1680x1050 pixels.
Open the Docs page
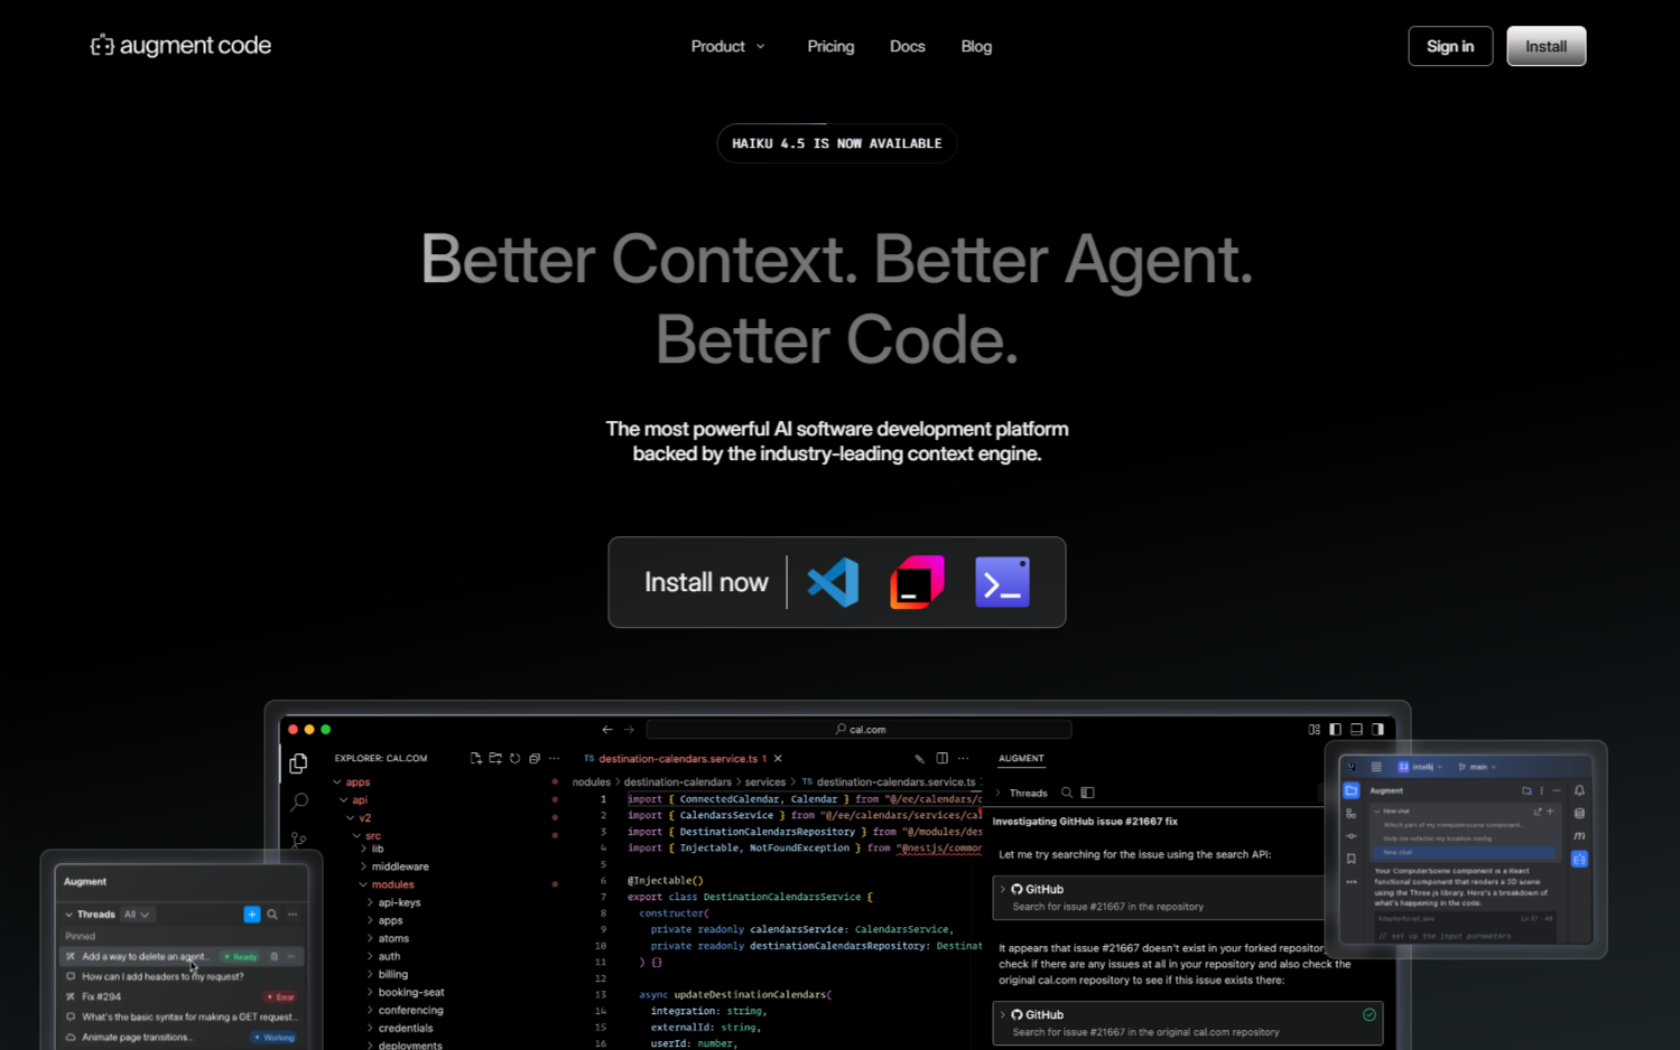click(907, 46)
